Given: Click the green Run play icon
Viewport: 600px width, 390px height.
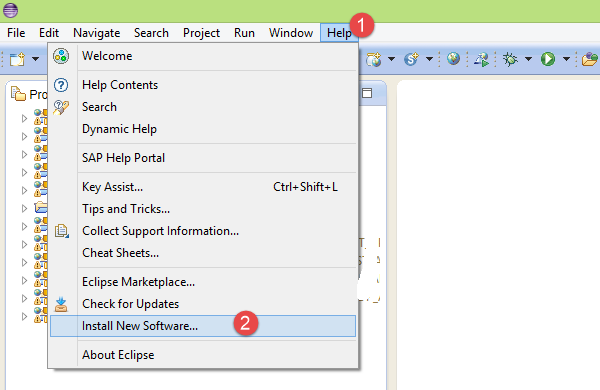Looking at the screenshot, I should 548,59.
